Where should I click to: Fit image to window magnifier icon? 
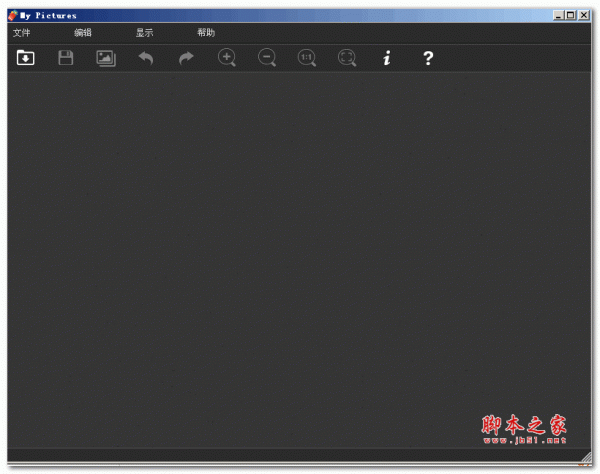(347, 58)
